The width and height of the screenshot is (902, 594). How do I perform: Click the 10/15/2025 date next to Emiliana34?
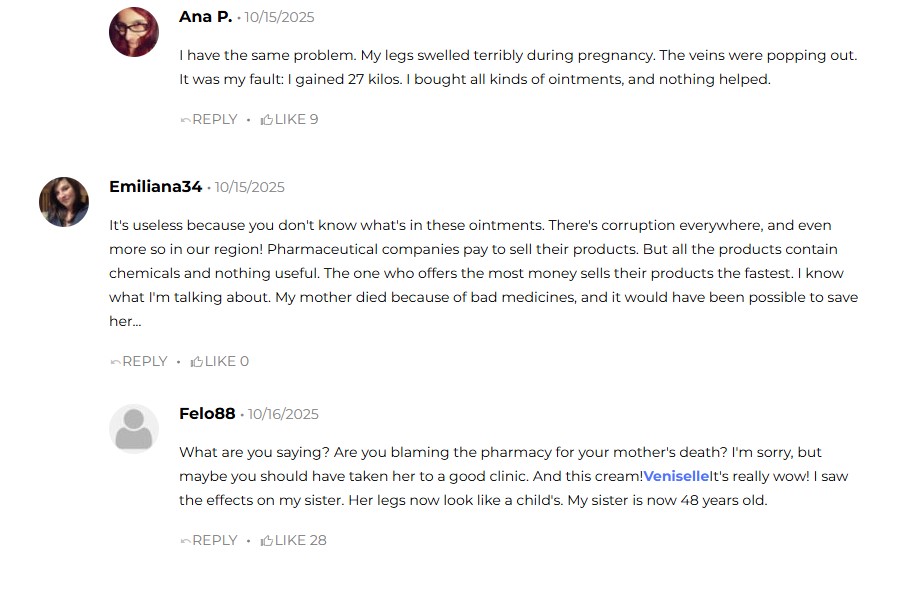(249, 188)
